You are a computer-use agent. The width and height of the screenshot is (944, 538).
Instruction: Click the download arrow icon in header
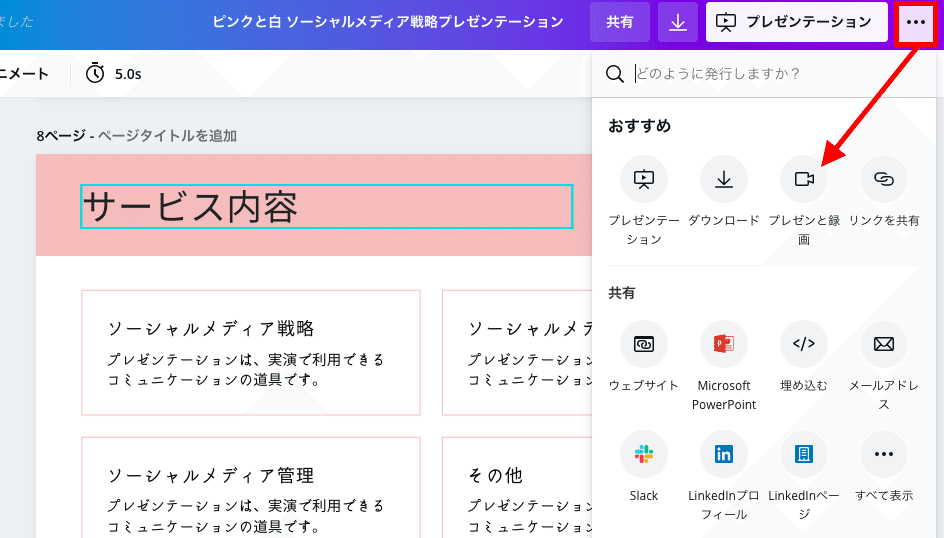(678, 22)
